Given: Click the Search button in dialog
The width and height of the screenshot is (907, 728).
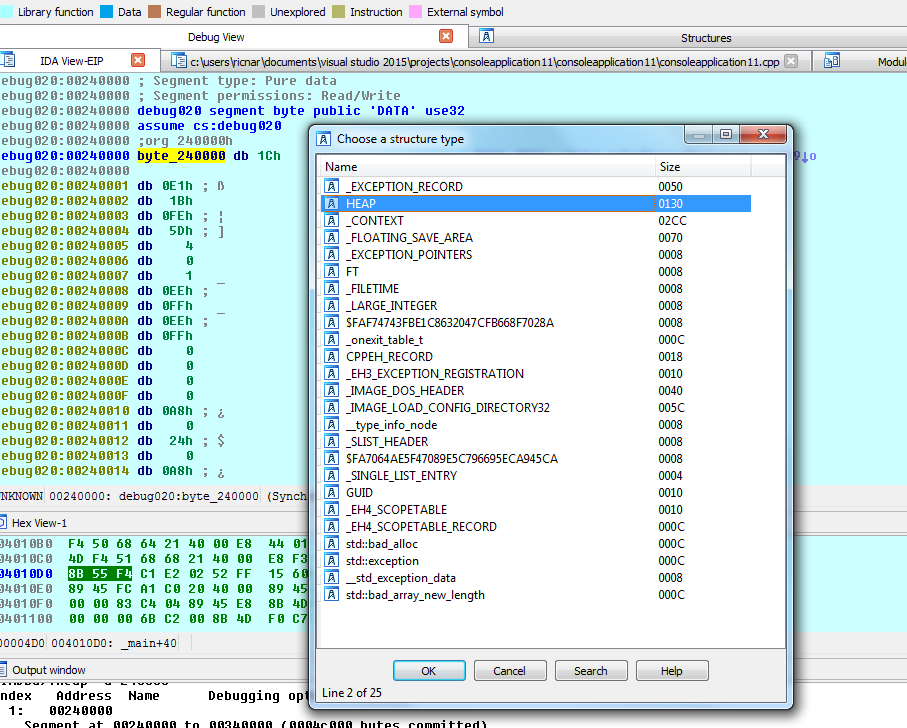Looking at the screenshot, I should [590, 671].
